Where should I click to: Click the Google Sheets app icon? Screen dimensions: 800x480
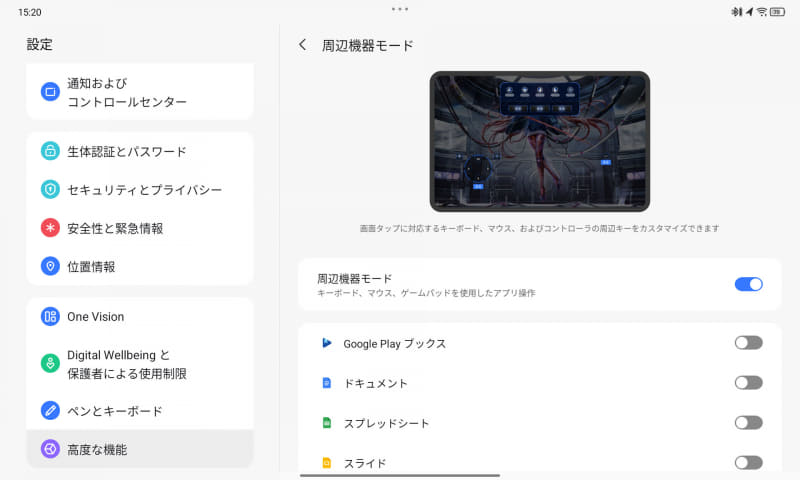coord(327,422)
